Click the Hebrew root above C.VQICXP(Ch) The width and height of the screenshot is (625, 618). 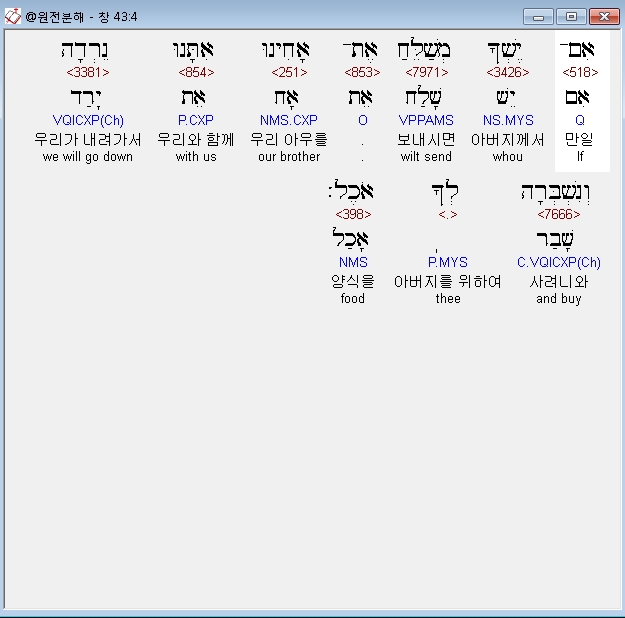pos(555,240)
